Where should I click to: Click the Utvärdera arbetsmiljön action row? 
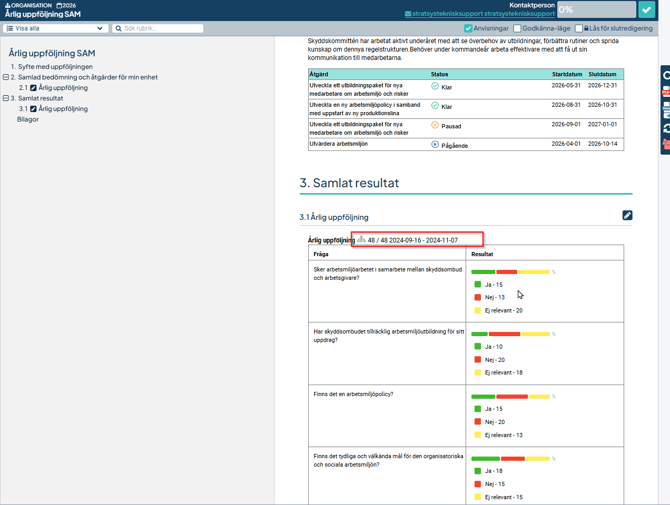click(x=466, y=144)
